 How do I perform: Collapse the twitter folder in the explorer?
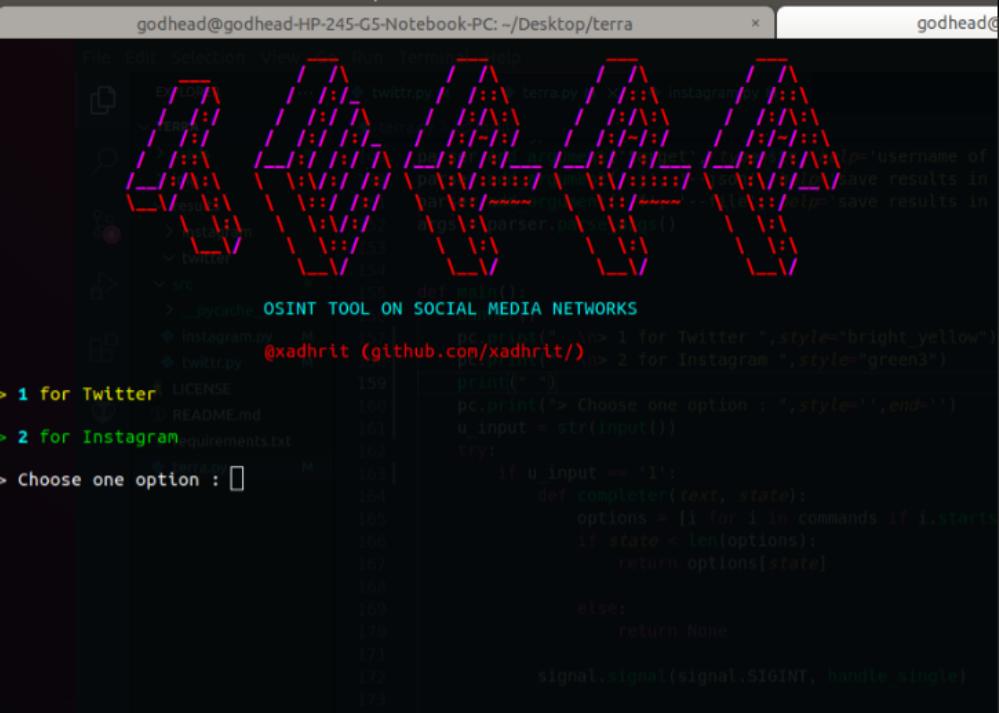(205, 258)
